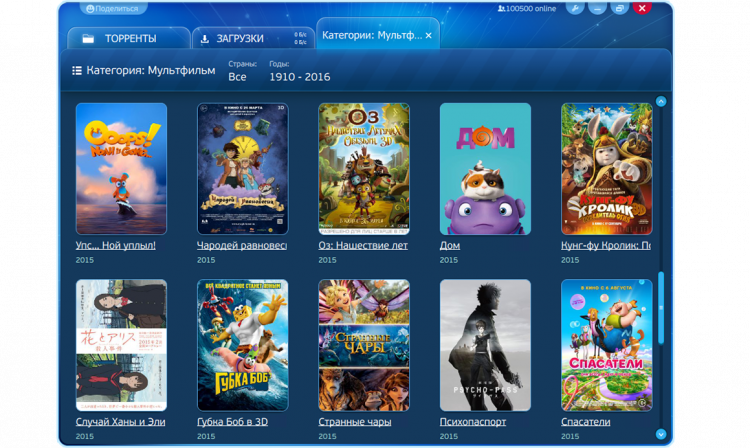750x448 pixels.
Task: Click the Кунг-фу Кролик title link
Action: tap(606, 245)
